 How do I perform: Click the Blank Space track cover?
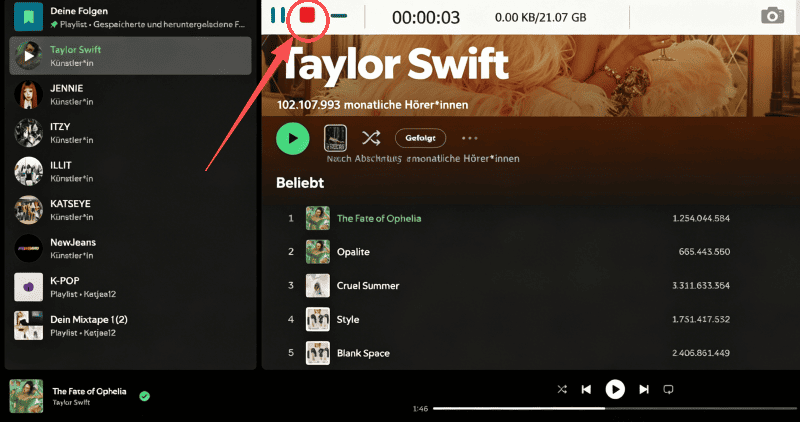(x=318, y=353)
